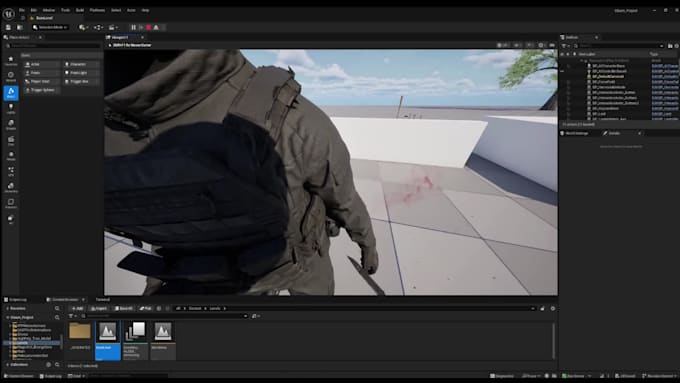Image resolution: width=680 pixels, height=383 pixels.
Task: Click the Outliner search field
Action: point(619,46)
